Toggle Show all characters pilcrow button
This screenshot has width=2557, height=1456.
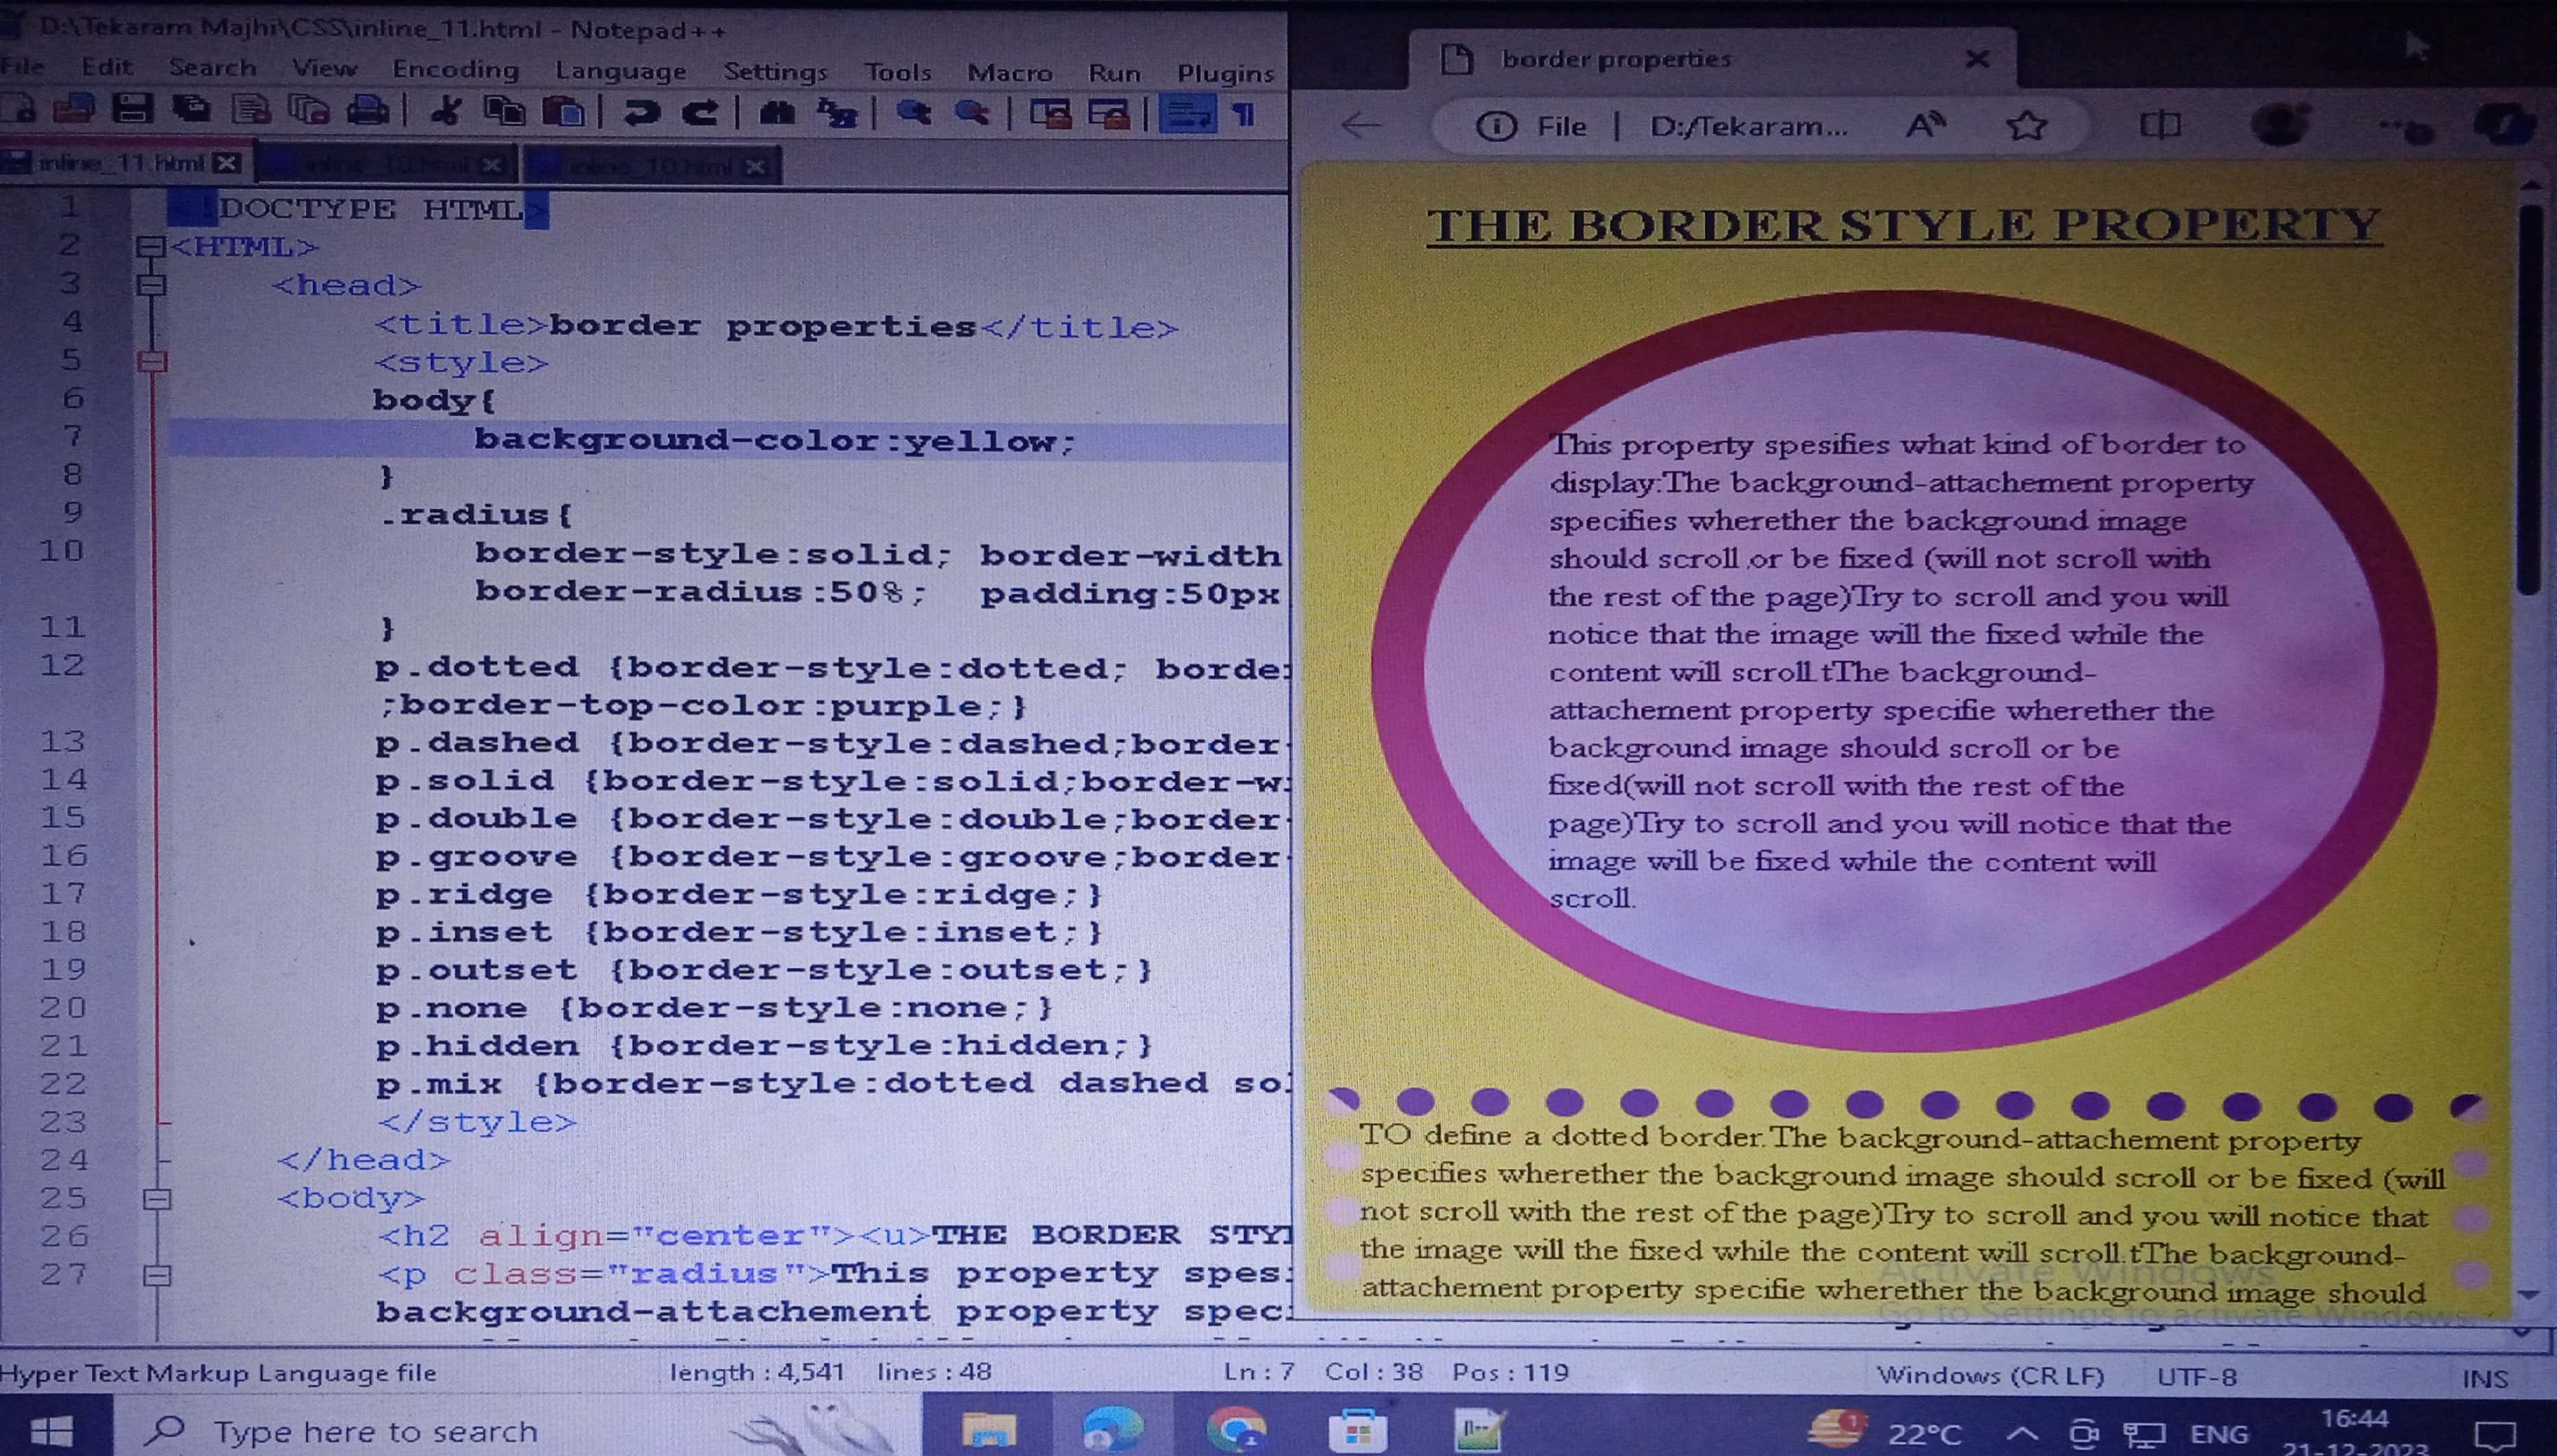(1245, 115)
